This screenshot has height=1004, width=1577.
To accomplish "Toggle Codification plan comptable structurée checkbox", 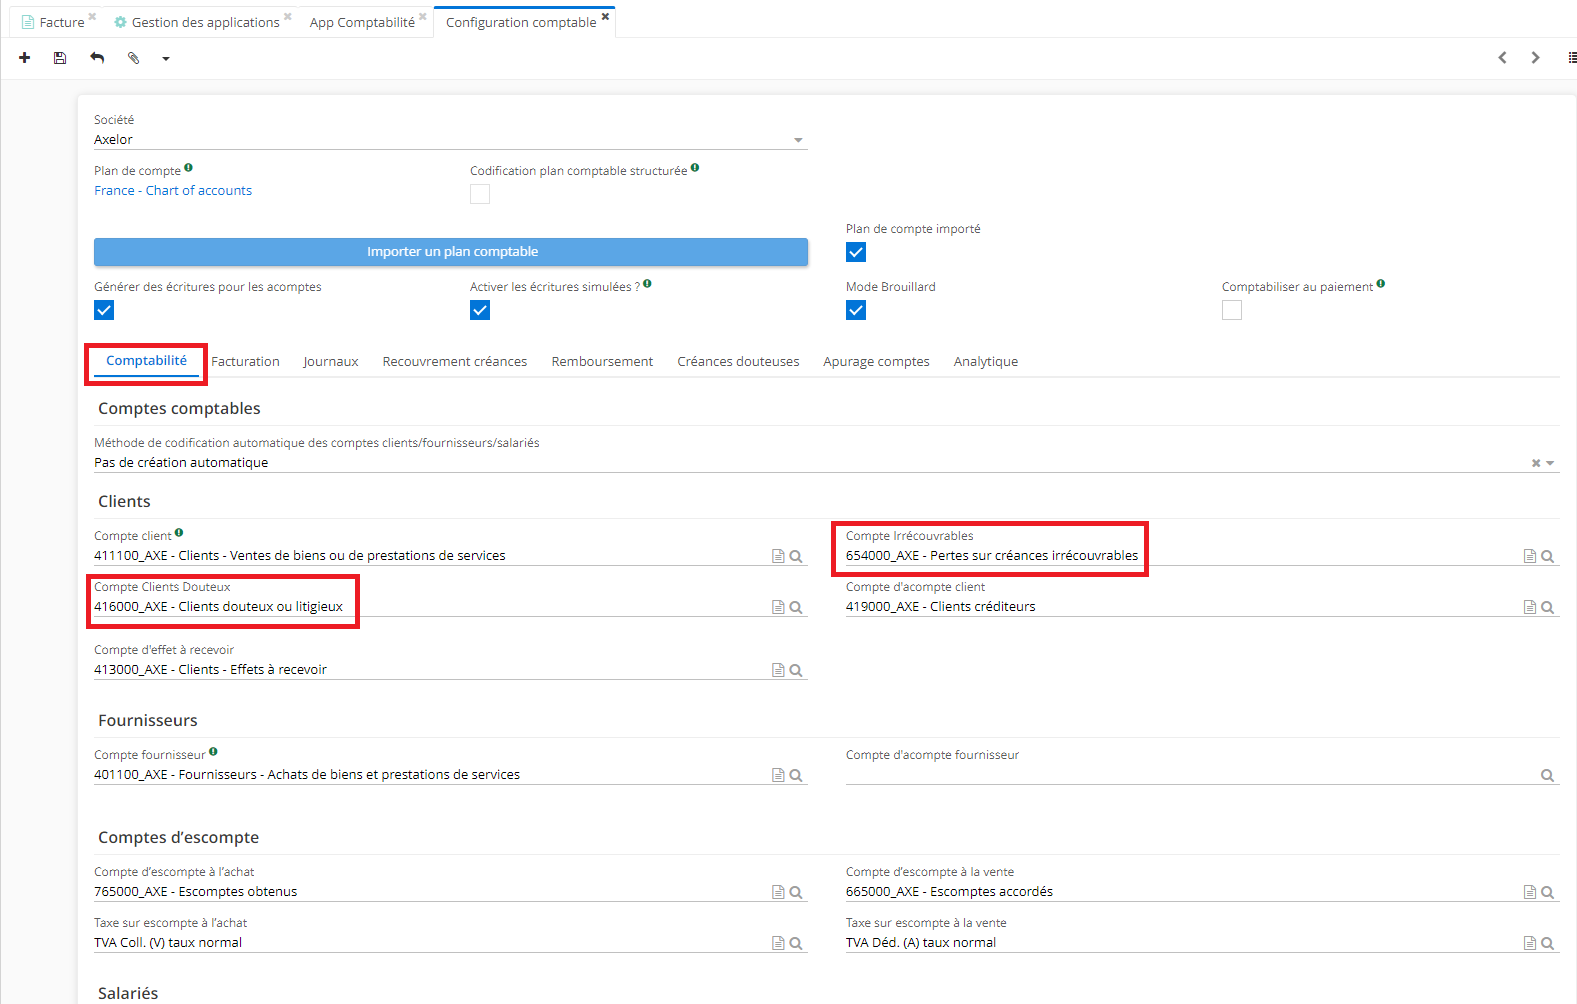I will pos(480,194).
